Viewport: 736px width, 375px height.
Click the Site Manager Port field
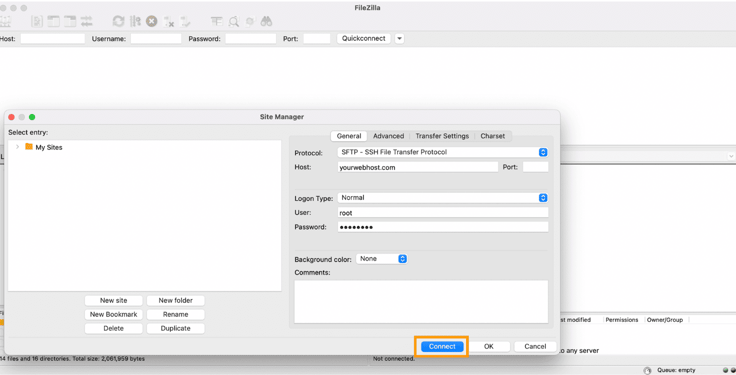point(536,167)
